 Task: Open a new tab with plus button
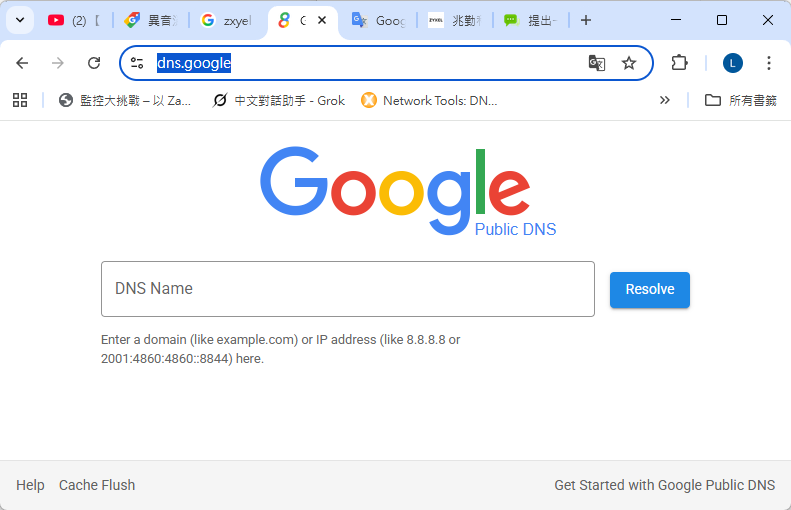(586, 20)
